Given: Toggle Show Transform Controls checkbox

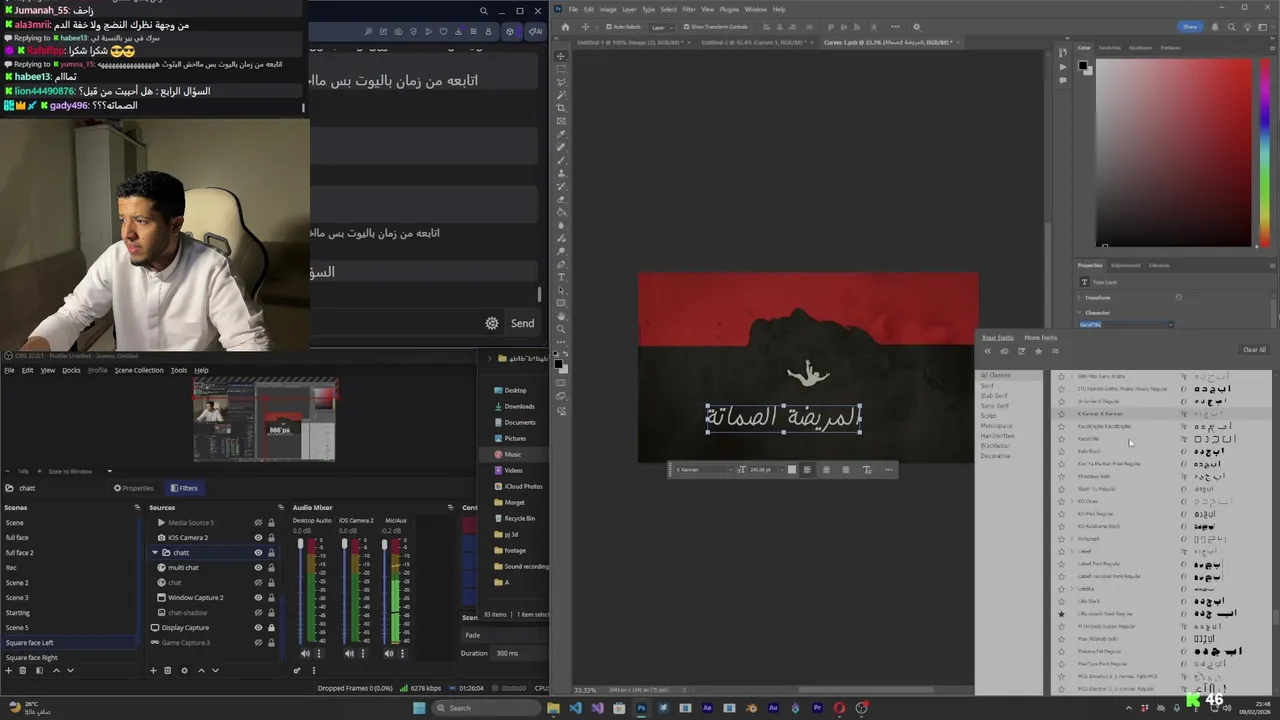Looking at the screenshot, I should tap(686, 27).
